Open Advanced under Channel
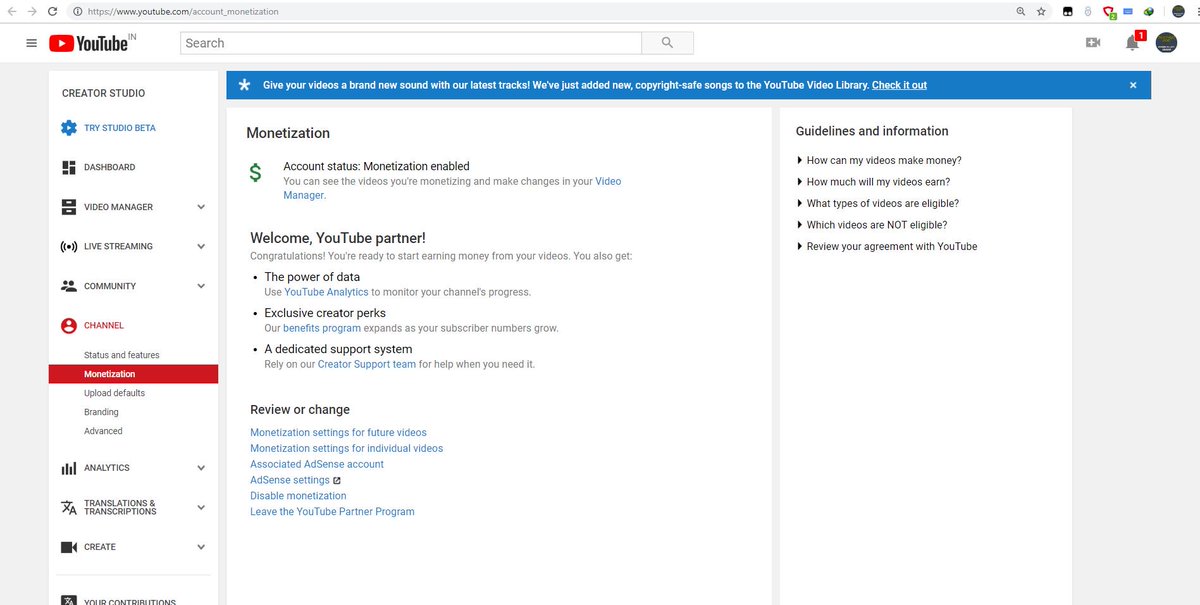The height and width of the screenshot is (605, 1200). click(x=103, y=431)
